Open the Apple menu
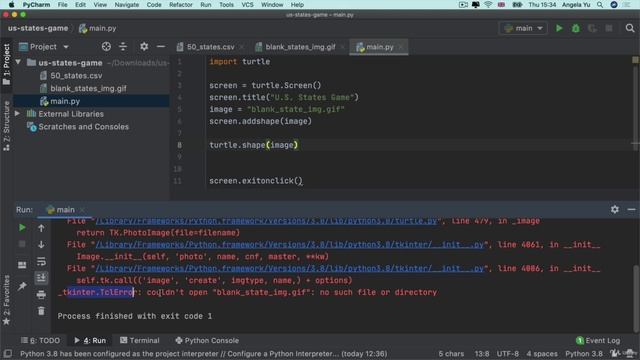640x360 pixels. (11, 5)
